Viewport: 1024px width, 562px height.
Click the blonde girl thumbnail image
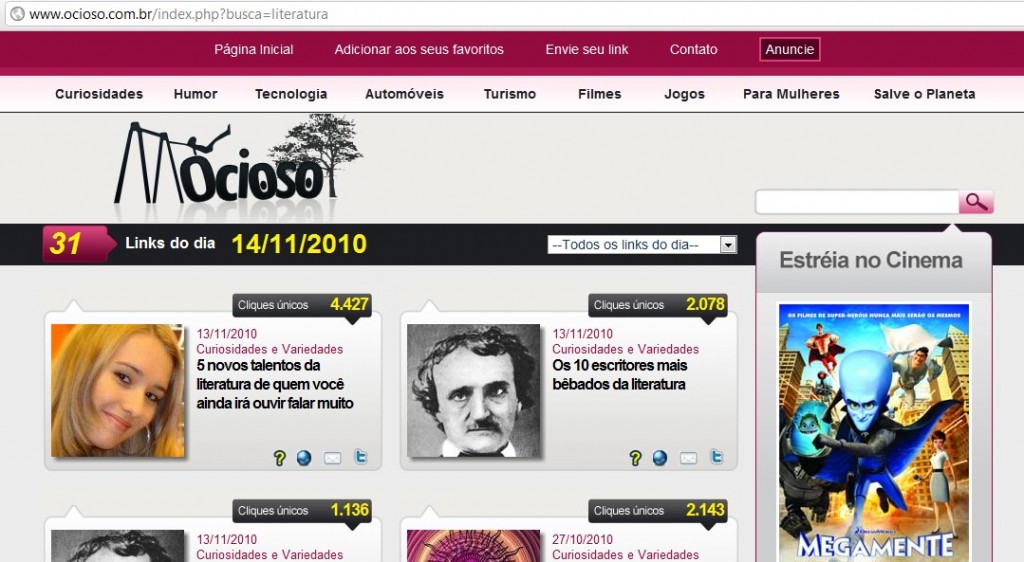tap(118, 390)
